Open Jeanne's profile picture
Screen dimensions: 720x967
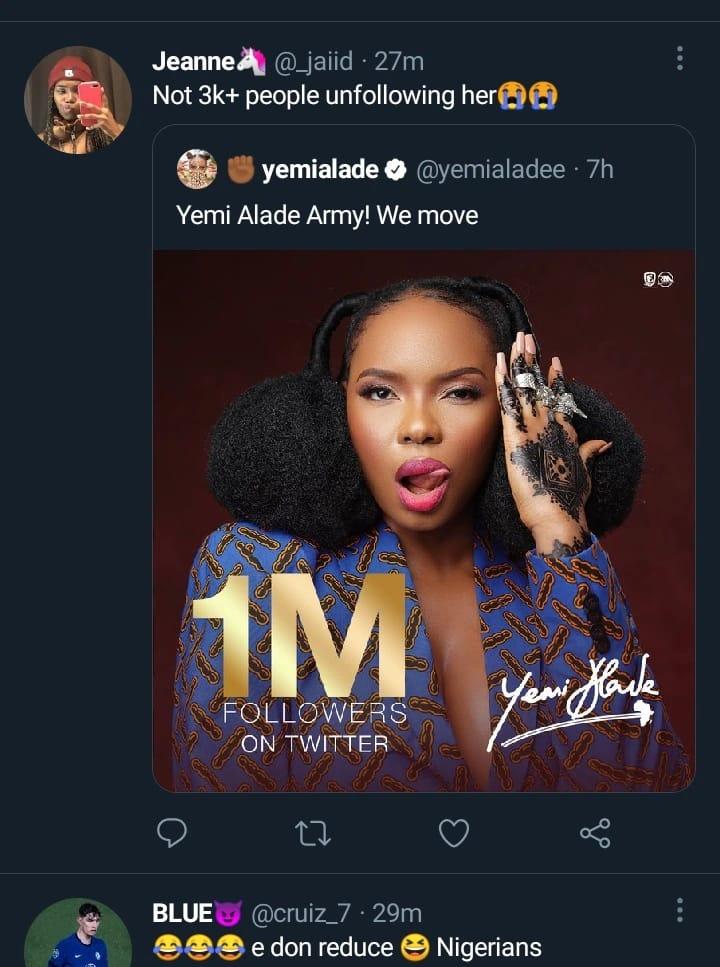click(x=78, y=100)
